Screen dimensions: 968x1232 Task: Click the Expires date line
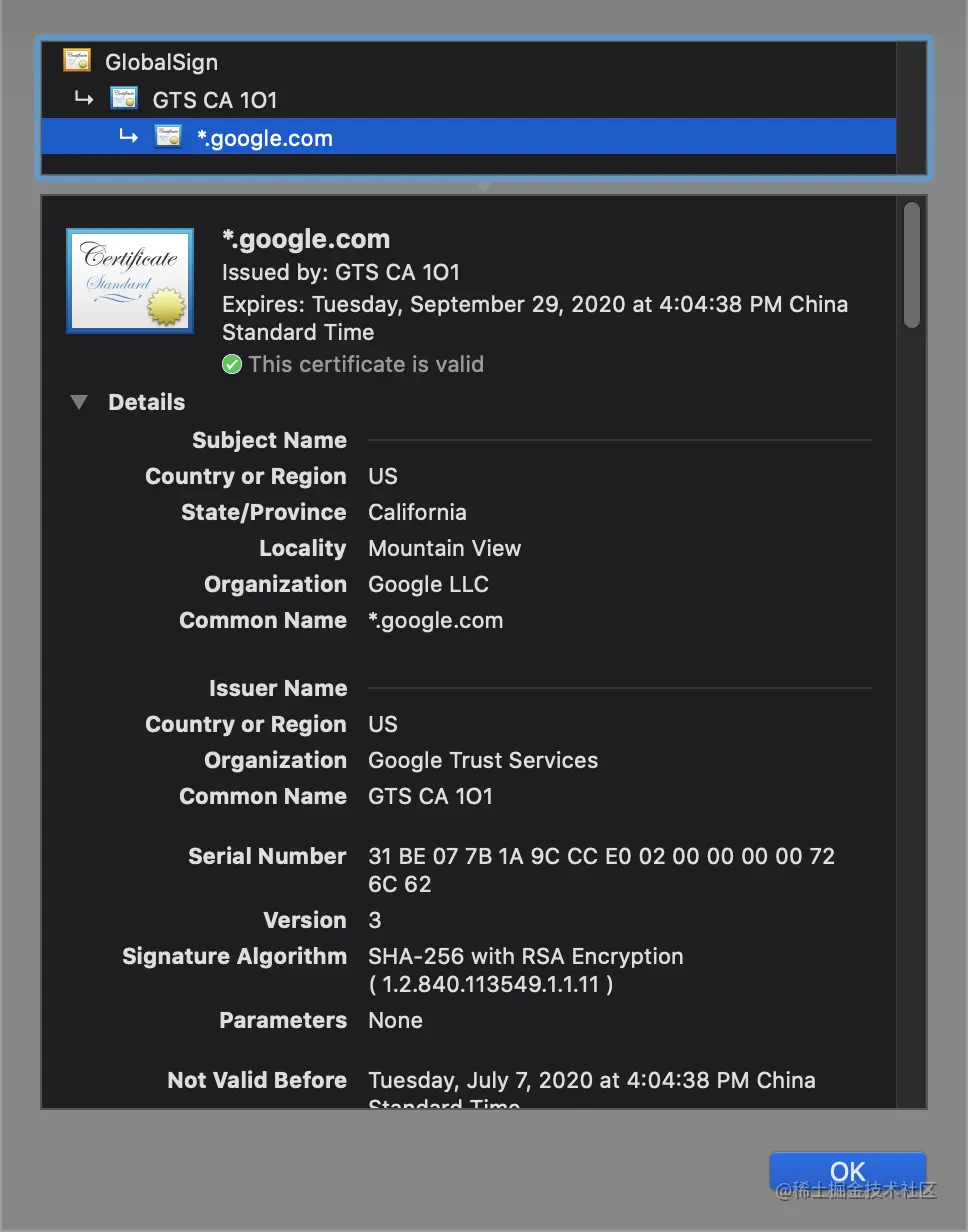coord(535,318)
